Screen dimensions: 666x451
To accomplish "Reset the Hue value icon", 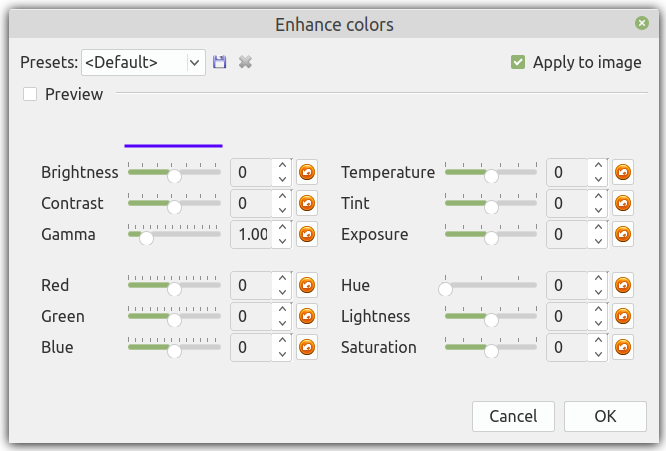I will click(x=623, y=285).
